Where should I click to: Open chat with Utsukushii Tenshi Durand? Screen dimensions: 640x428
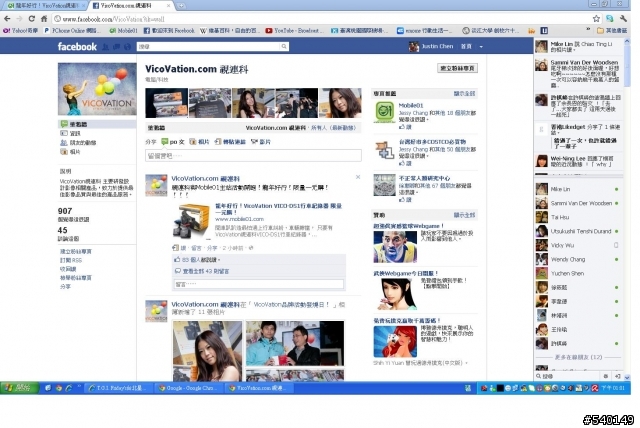click(x=578, y=231)
